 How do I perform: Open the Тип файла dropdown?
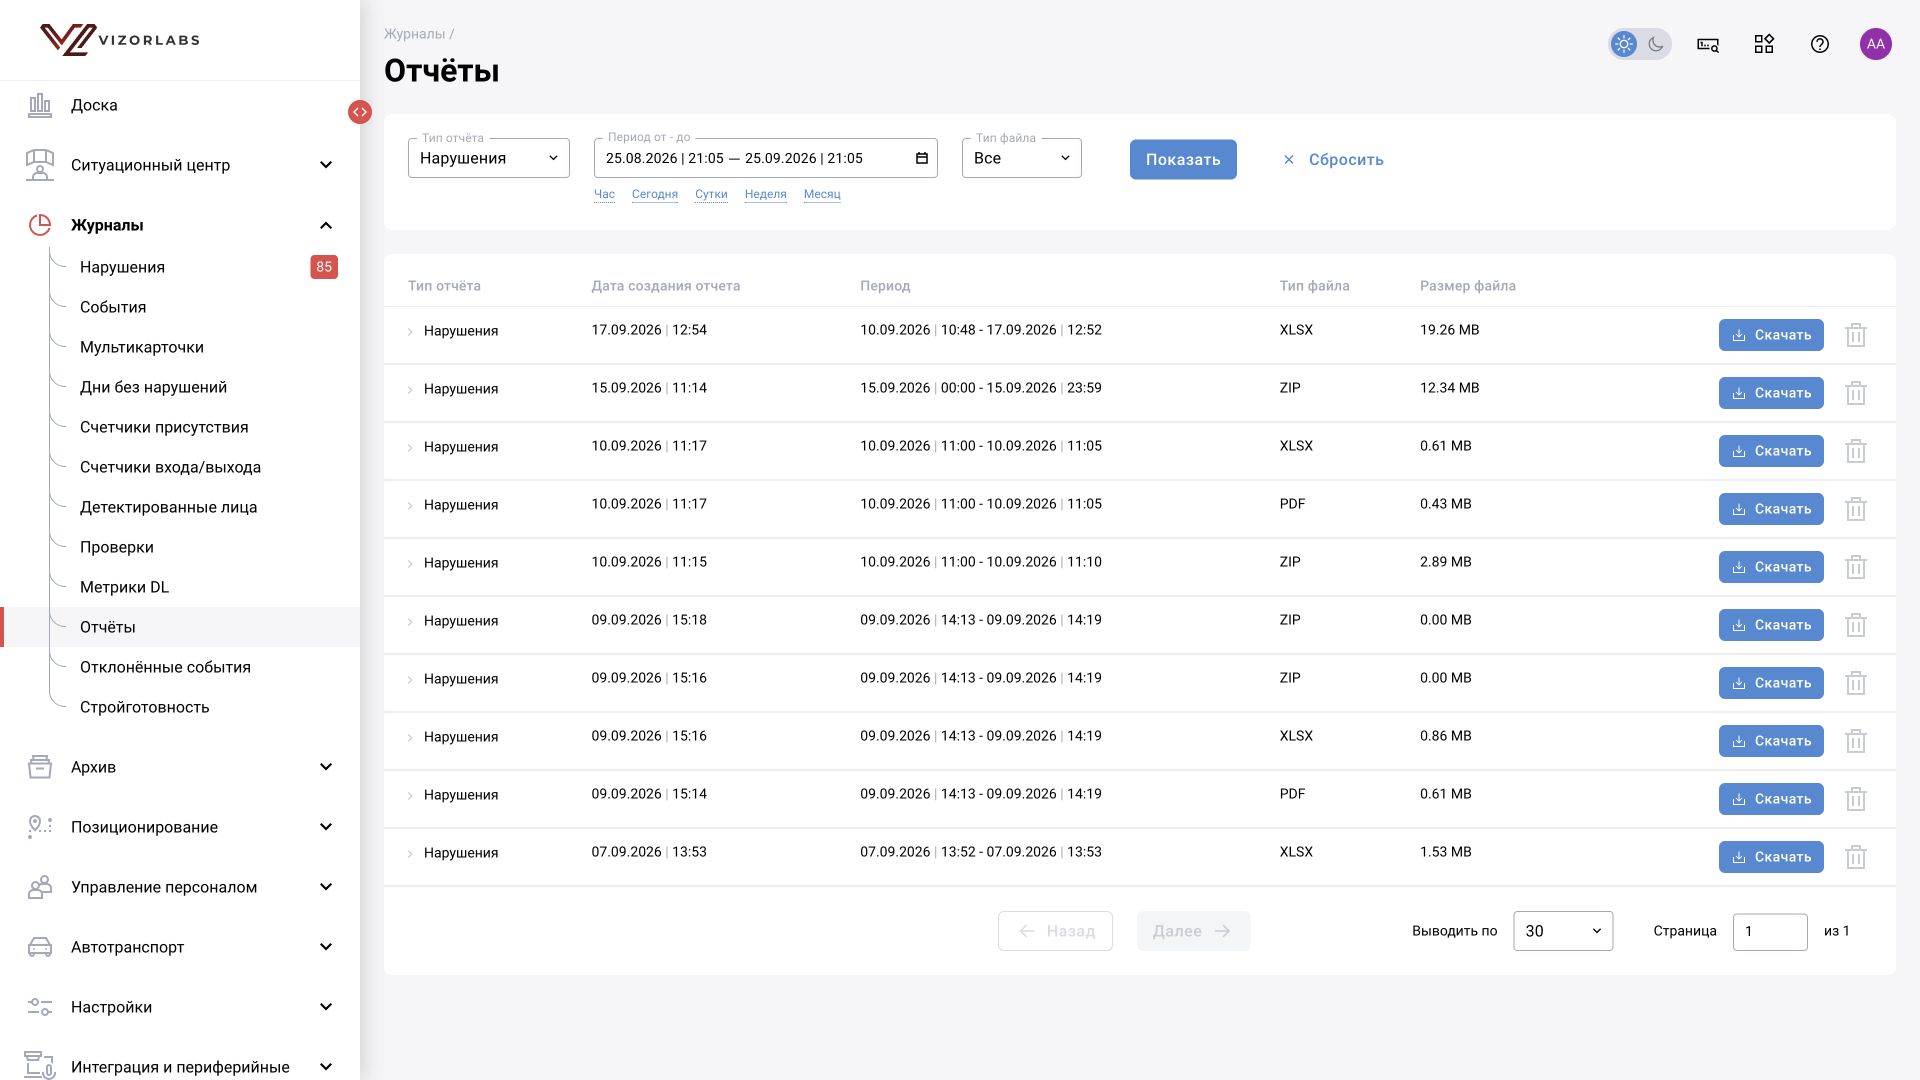tap(1022, 158)
